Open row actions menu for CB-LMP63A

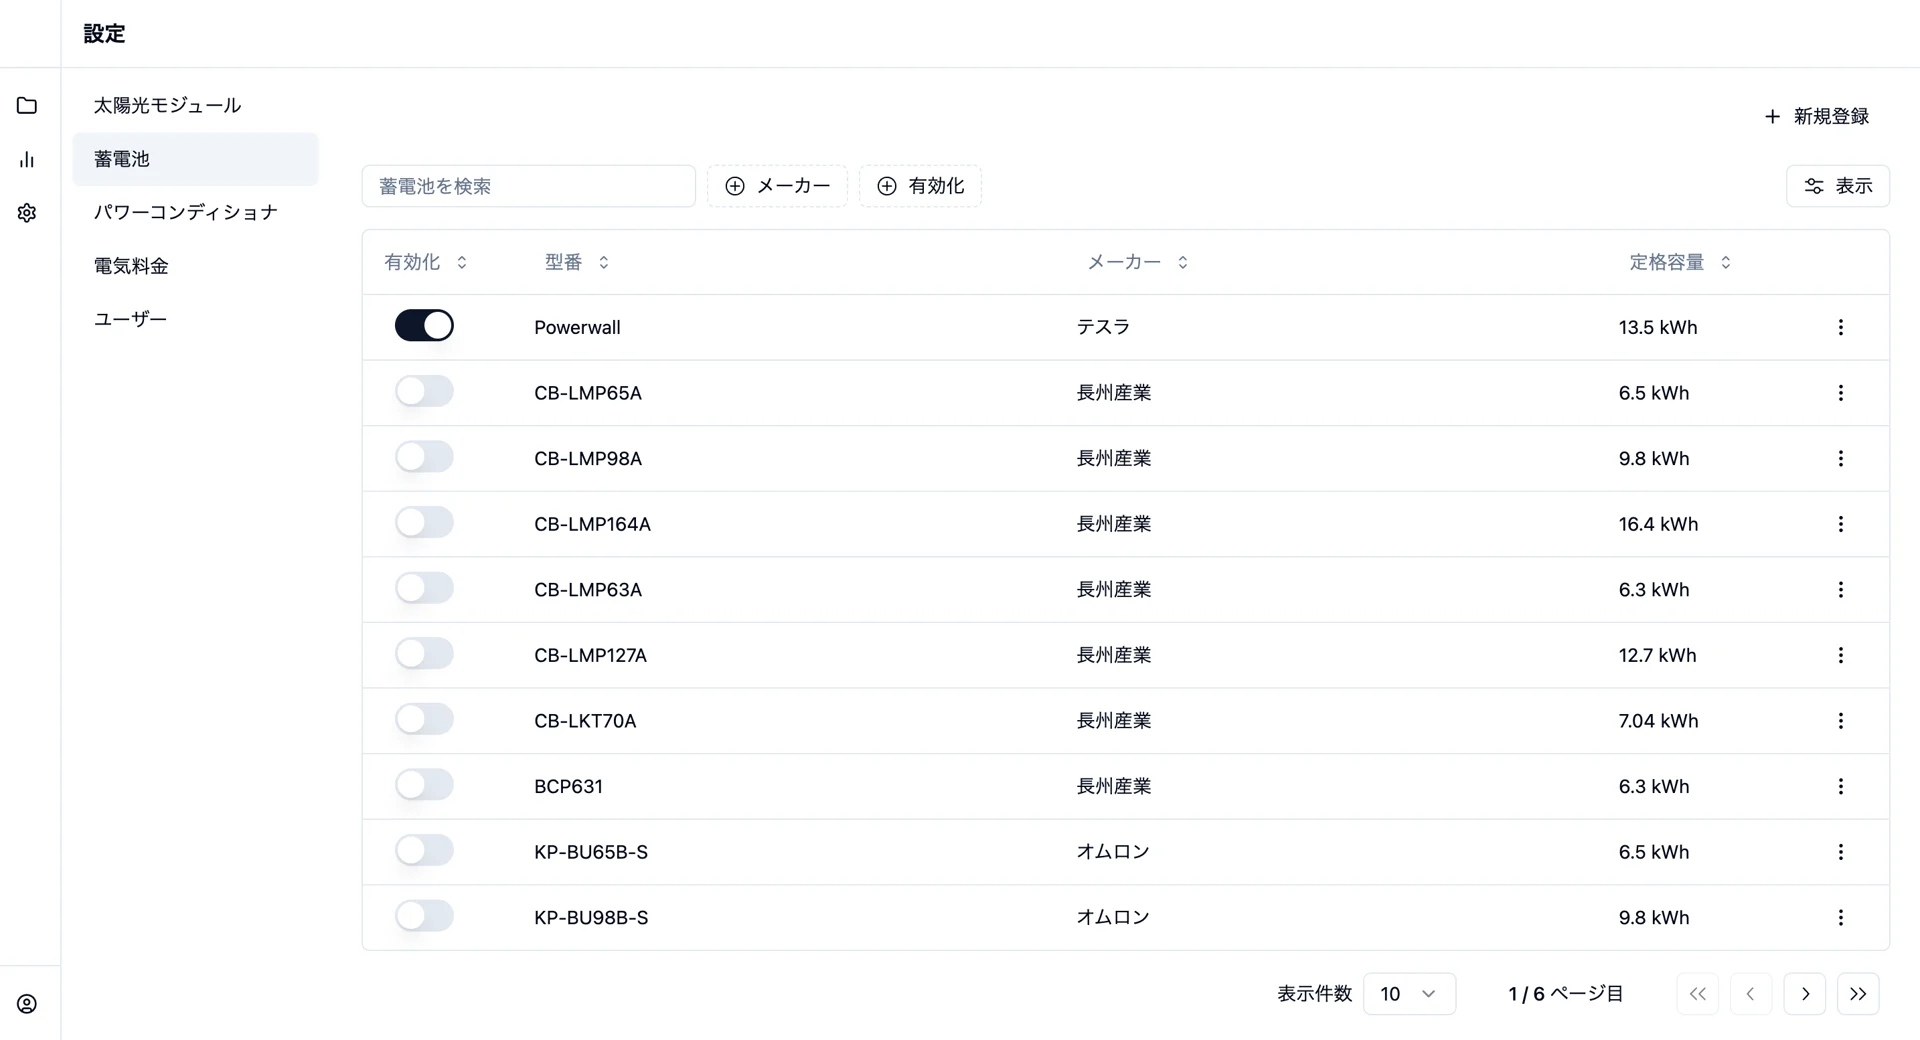[1840, 590]
